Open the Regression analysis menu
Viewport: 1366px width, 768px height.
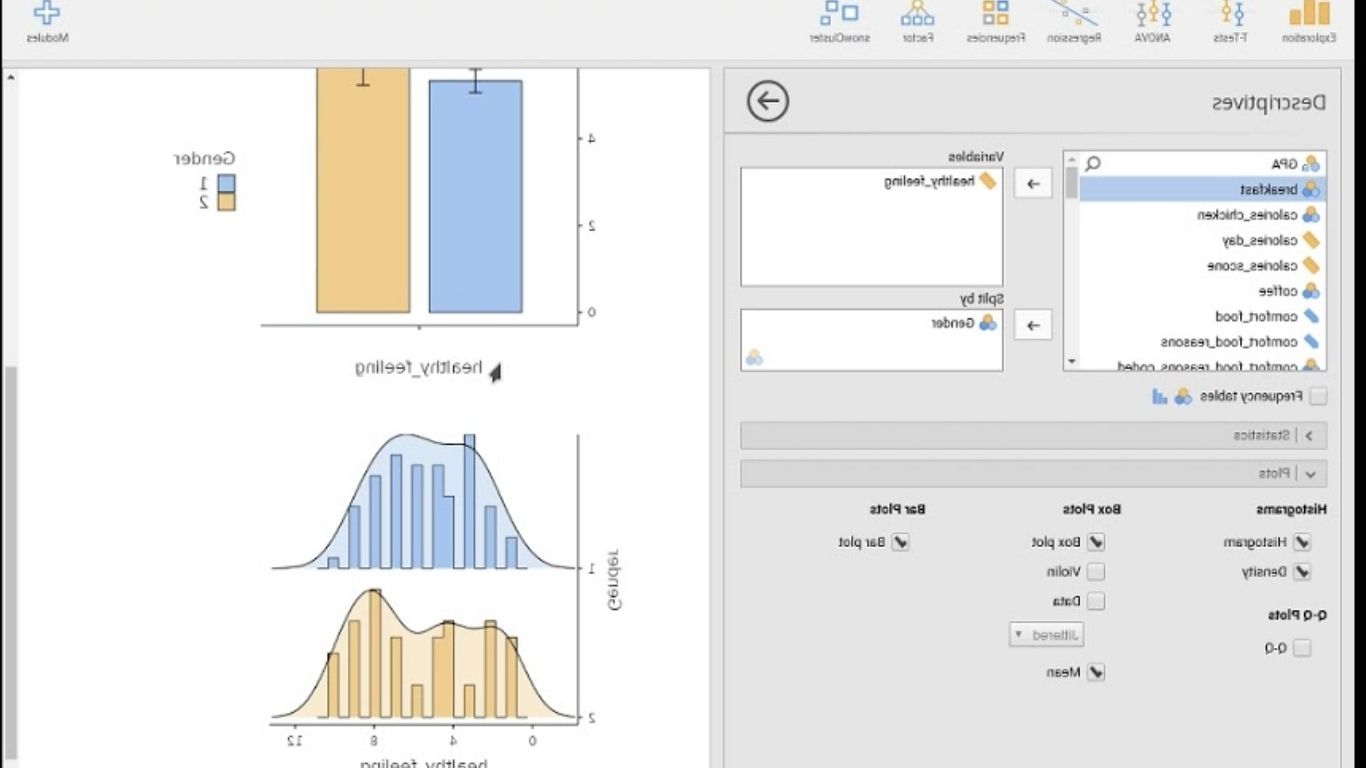coord(1074,22)
